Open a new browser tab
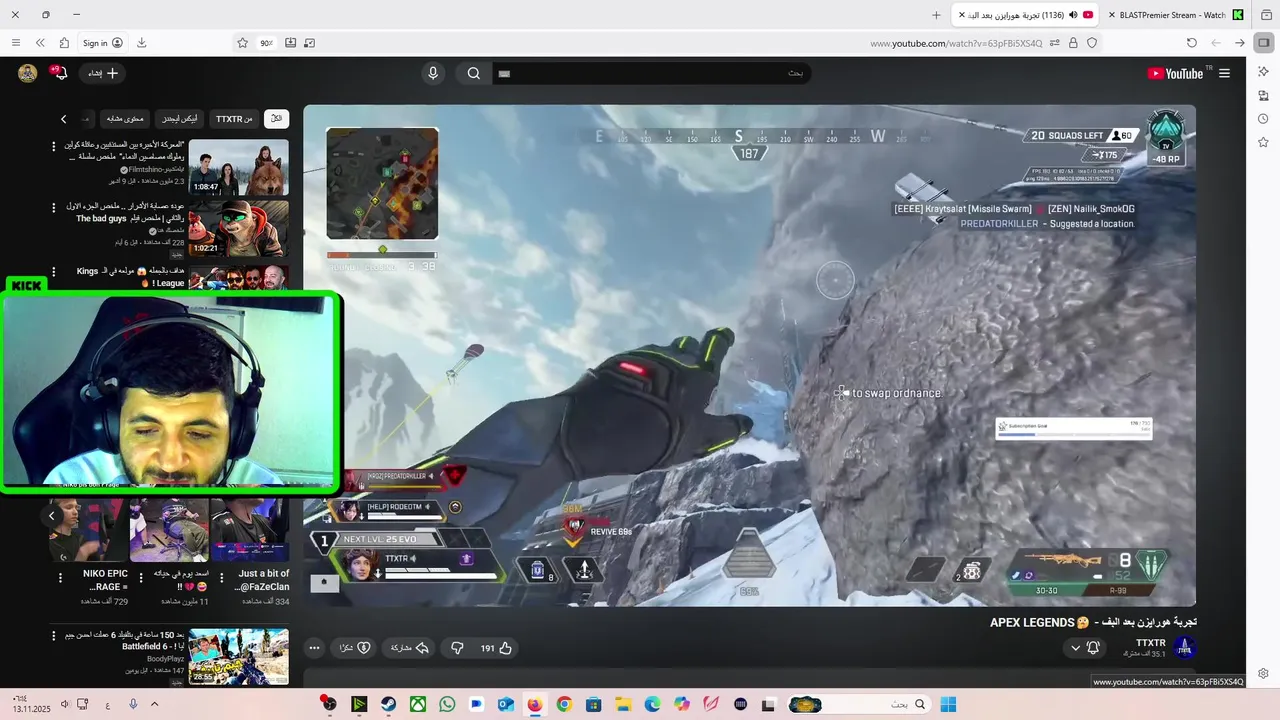1280x720 pixels. pyautogui.click(x=936, y=15)
